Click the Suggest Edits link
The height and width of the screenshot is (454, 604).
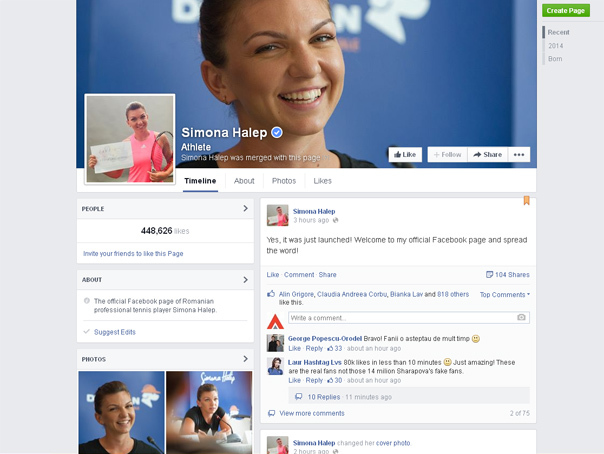tap(115, 332)
